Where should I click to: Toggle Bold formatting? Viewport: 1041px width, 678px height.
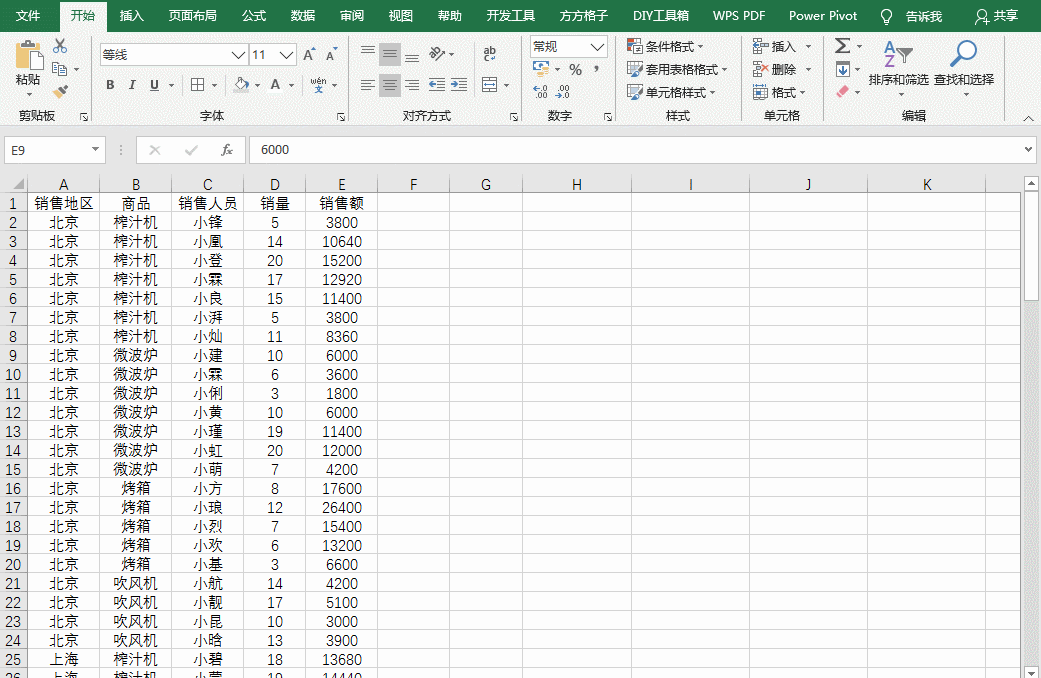coord(110,85)
